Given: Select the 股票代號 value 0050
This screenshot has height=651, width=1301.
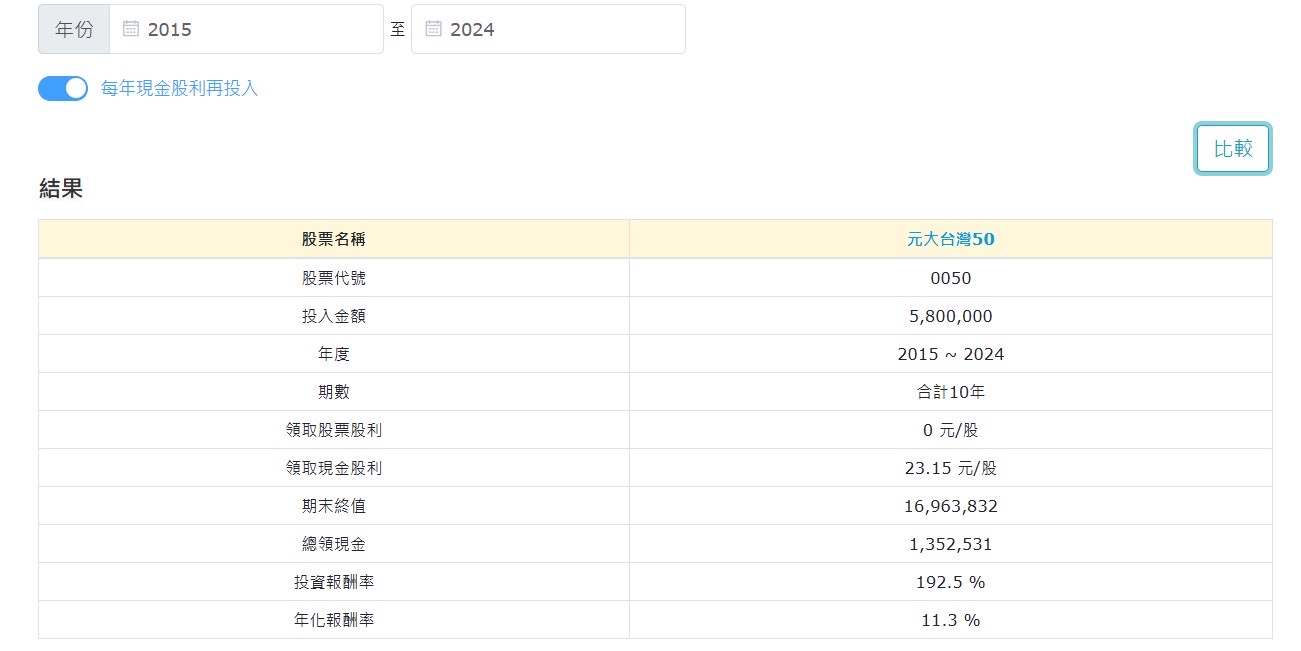Looking at the screenshot, I should [x=951, y=278].
